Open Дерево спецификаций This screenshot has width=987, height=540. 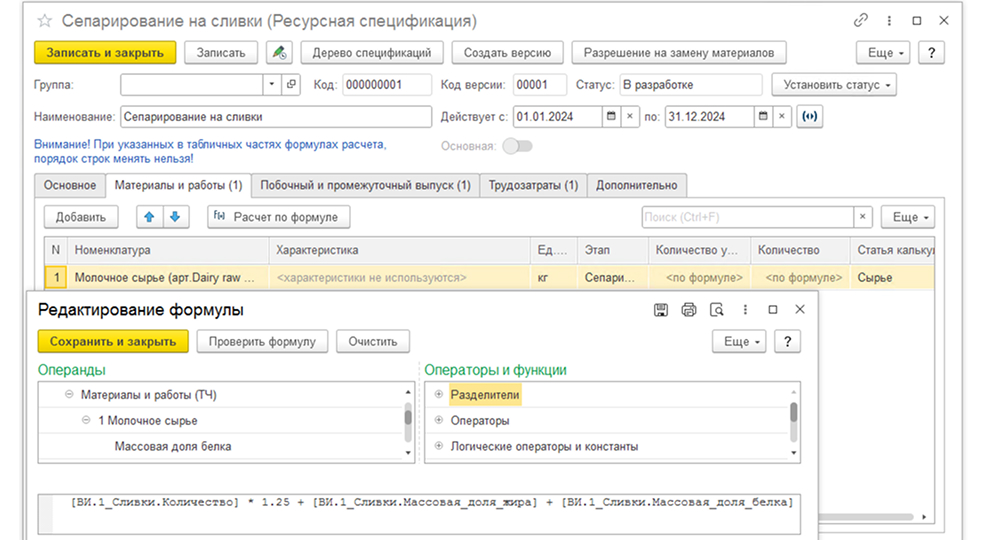[x=372, y=53]
